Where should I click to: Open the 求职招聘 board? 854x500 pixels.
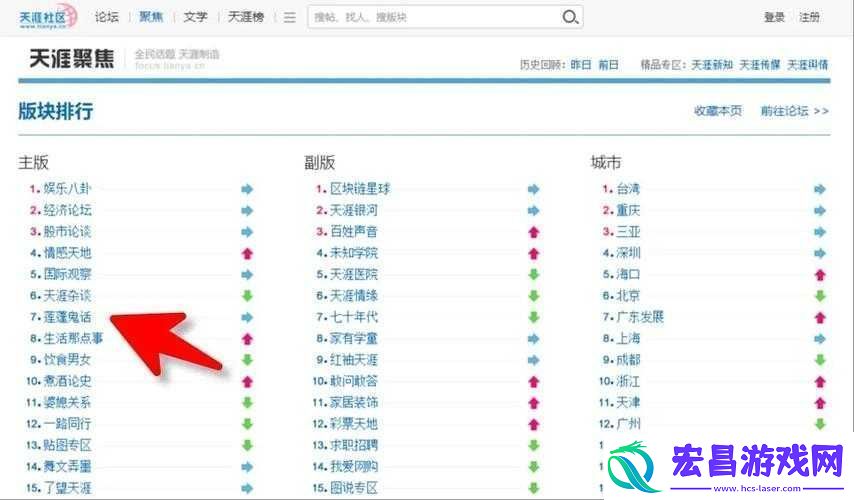(x=354, y=445)
